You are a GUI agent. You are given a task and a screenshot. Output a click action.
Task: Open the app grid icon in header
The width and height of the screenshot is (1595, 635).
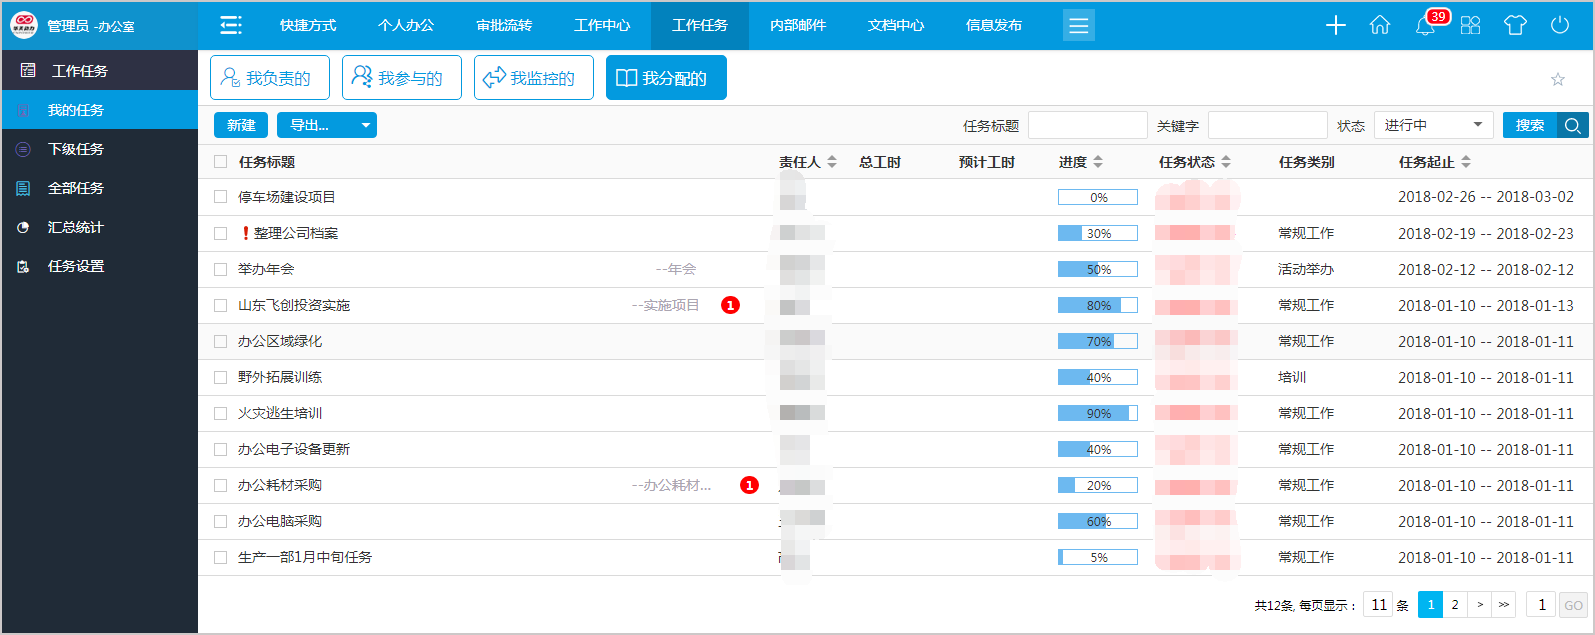click(1470, 26)
